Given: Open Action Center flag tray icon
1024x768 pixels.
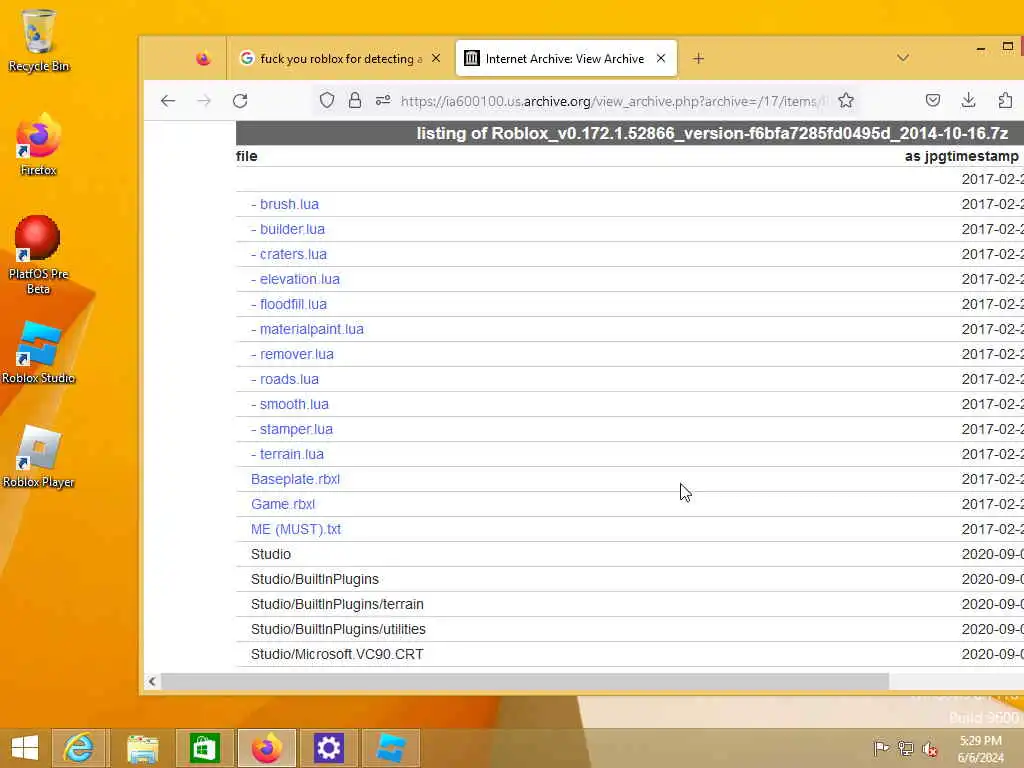Looking at the screenshot, I should 881,748.
